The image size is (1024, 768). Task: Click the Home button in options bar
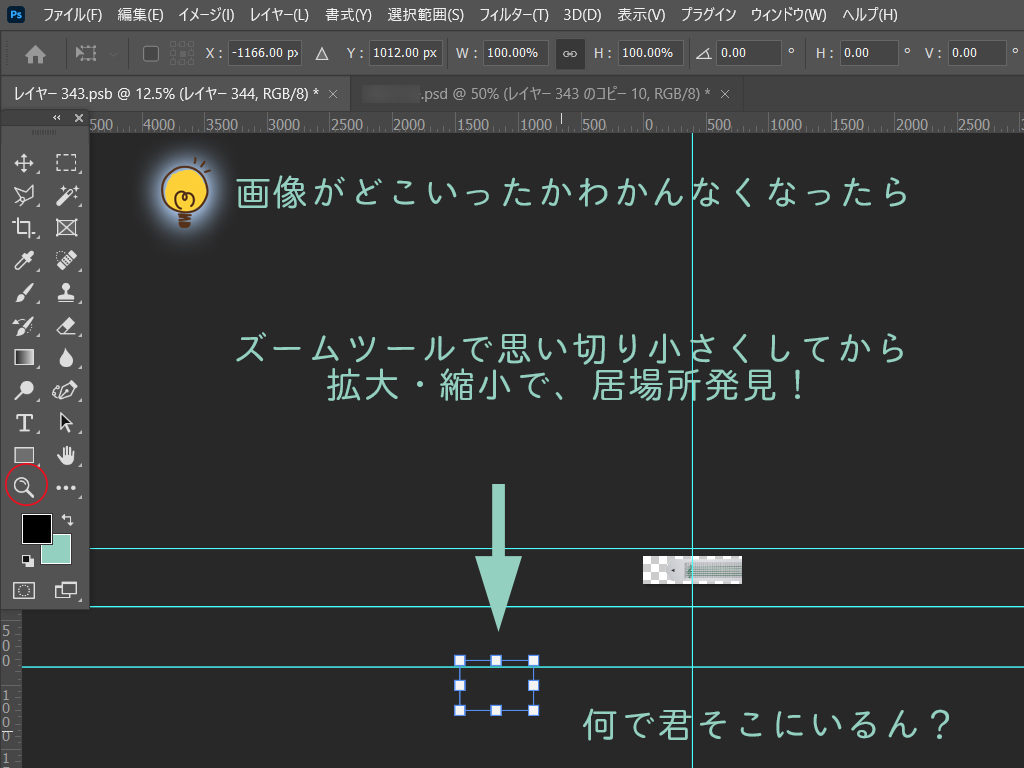pyautogui.click(x=35, y=53)
